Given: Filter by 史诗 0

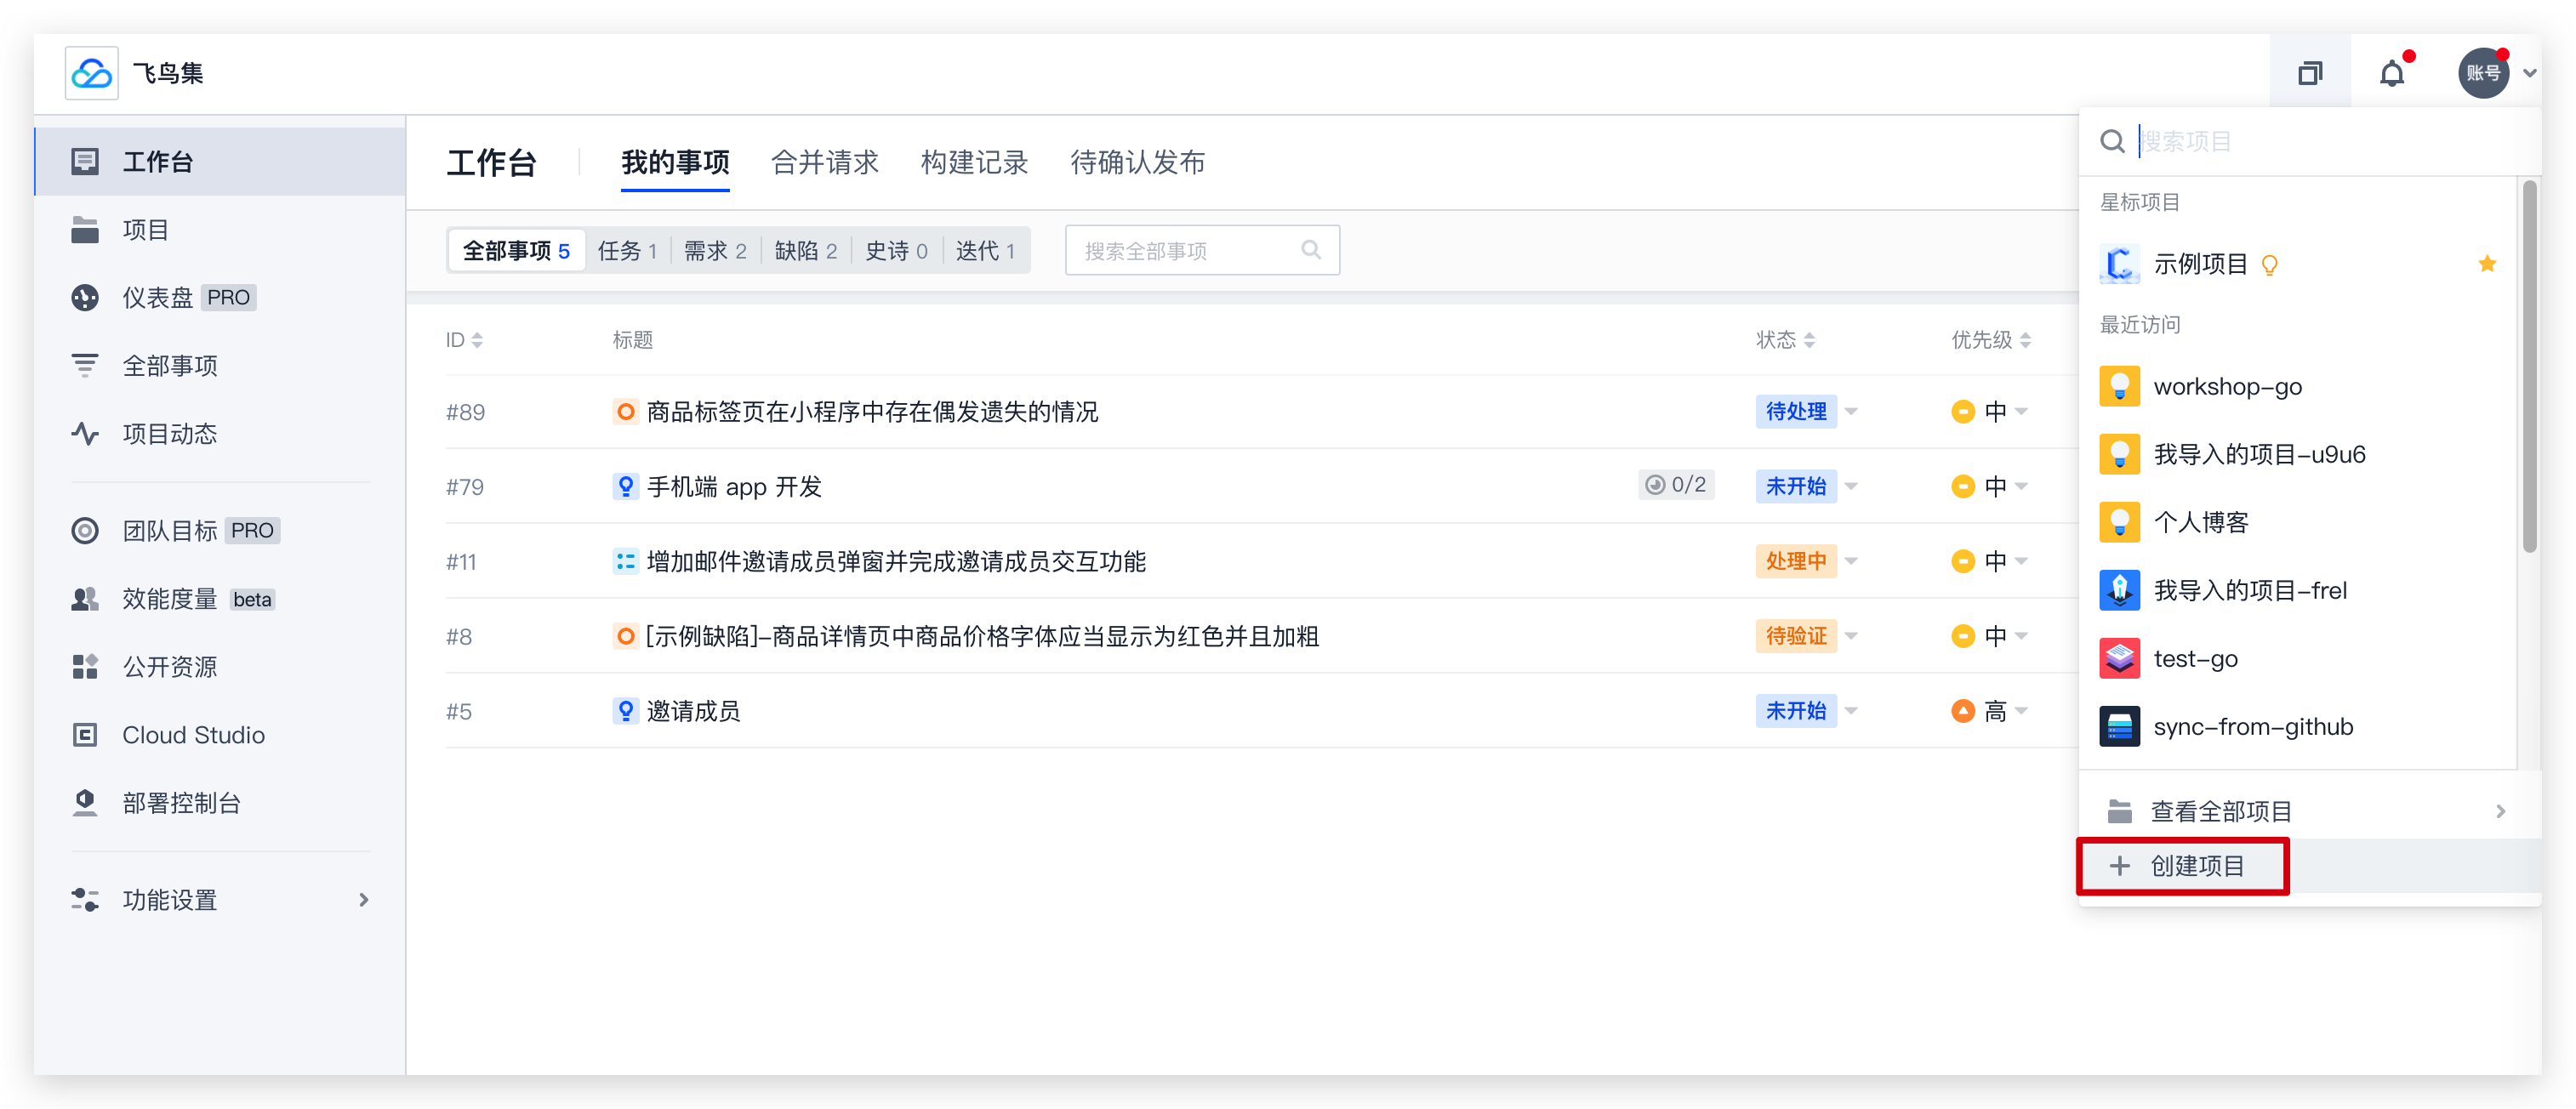Looking at the screenshot, I should [x=896, y=250].
